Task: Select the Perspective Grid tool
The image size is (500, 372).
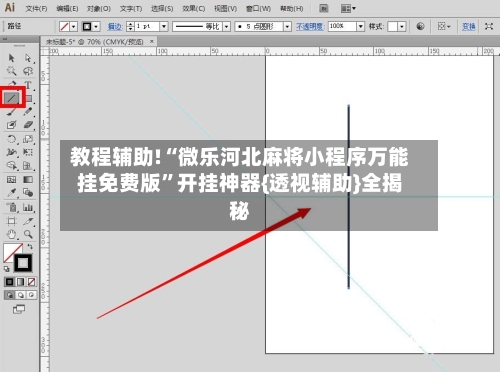Action: point(28,166)
